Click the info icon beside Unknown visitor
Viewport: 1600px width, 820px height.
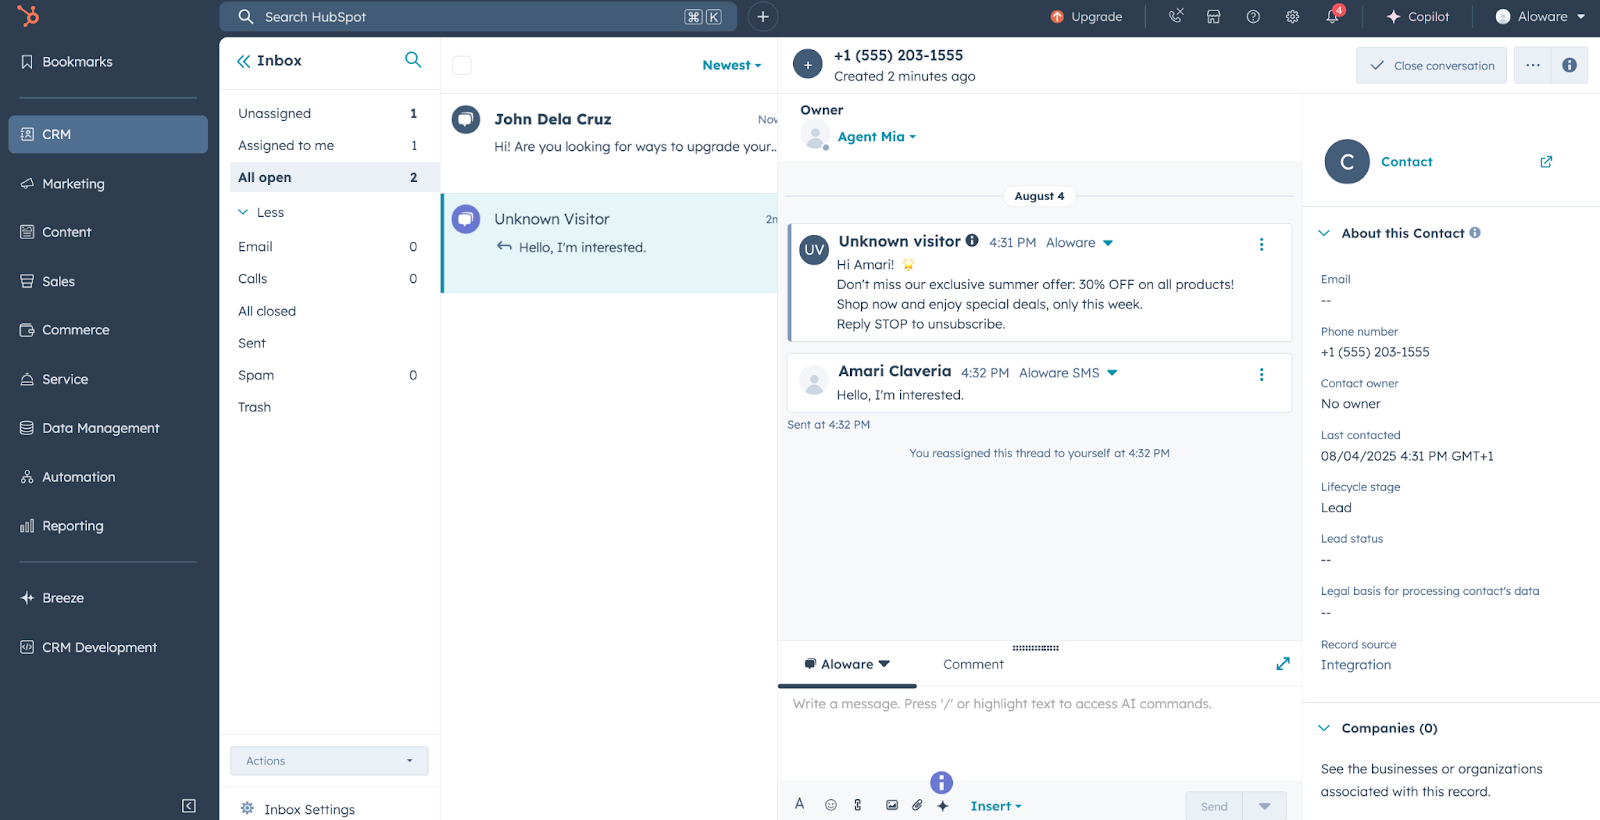(x=971, y=241)
